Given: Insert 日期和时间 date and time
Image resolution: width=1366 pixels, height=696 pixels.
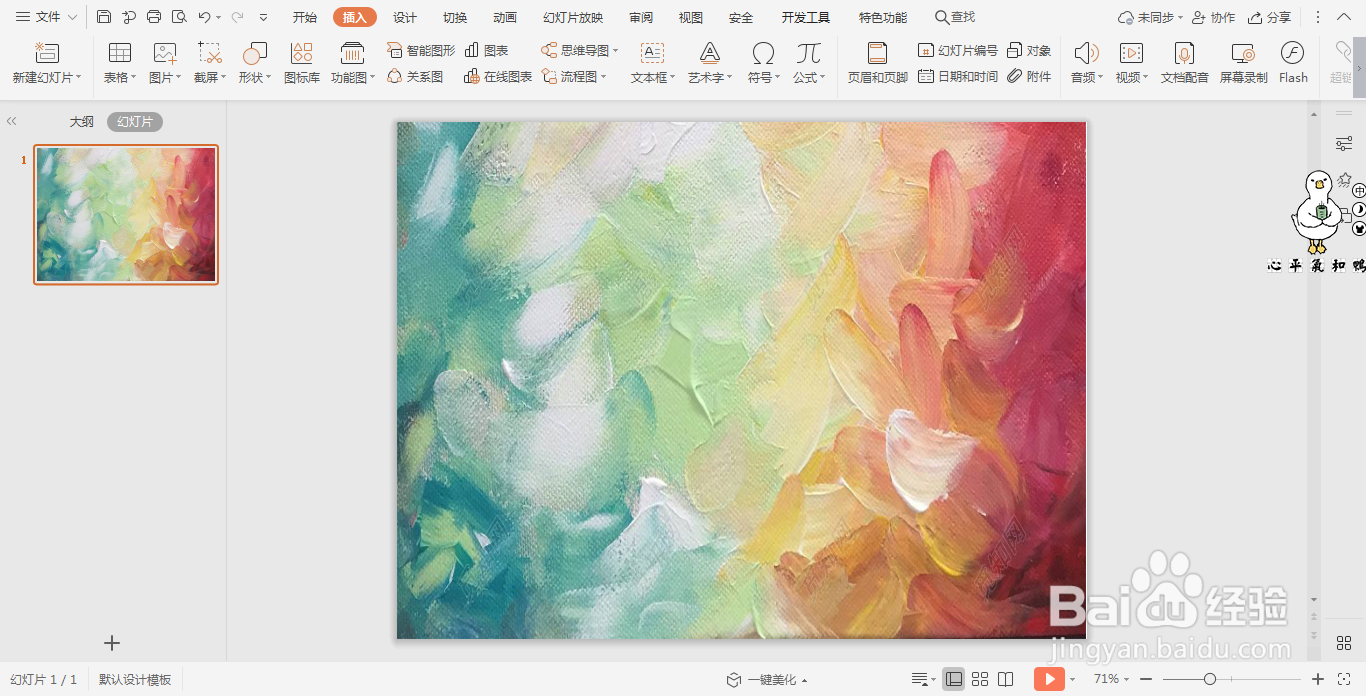Looking at the screenshot, I should coord(958,76).
